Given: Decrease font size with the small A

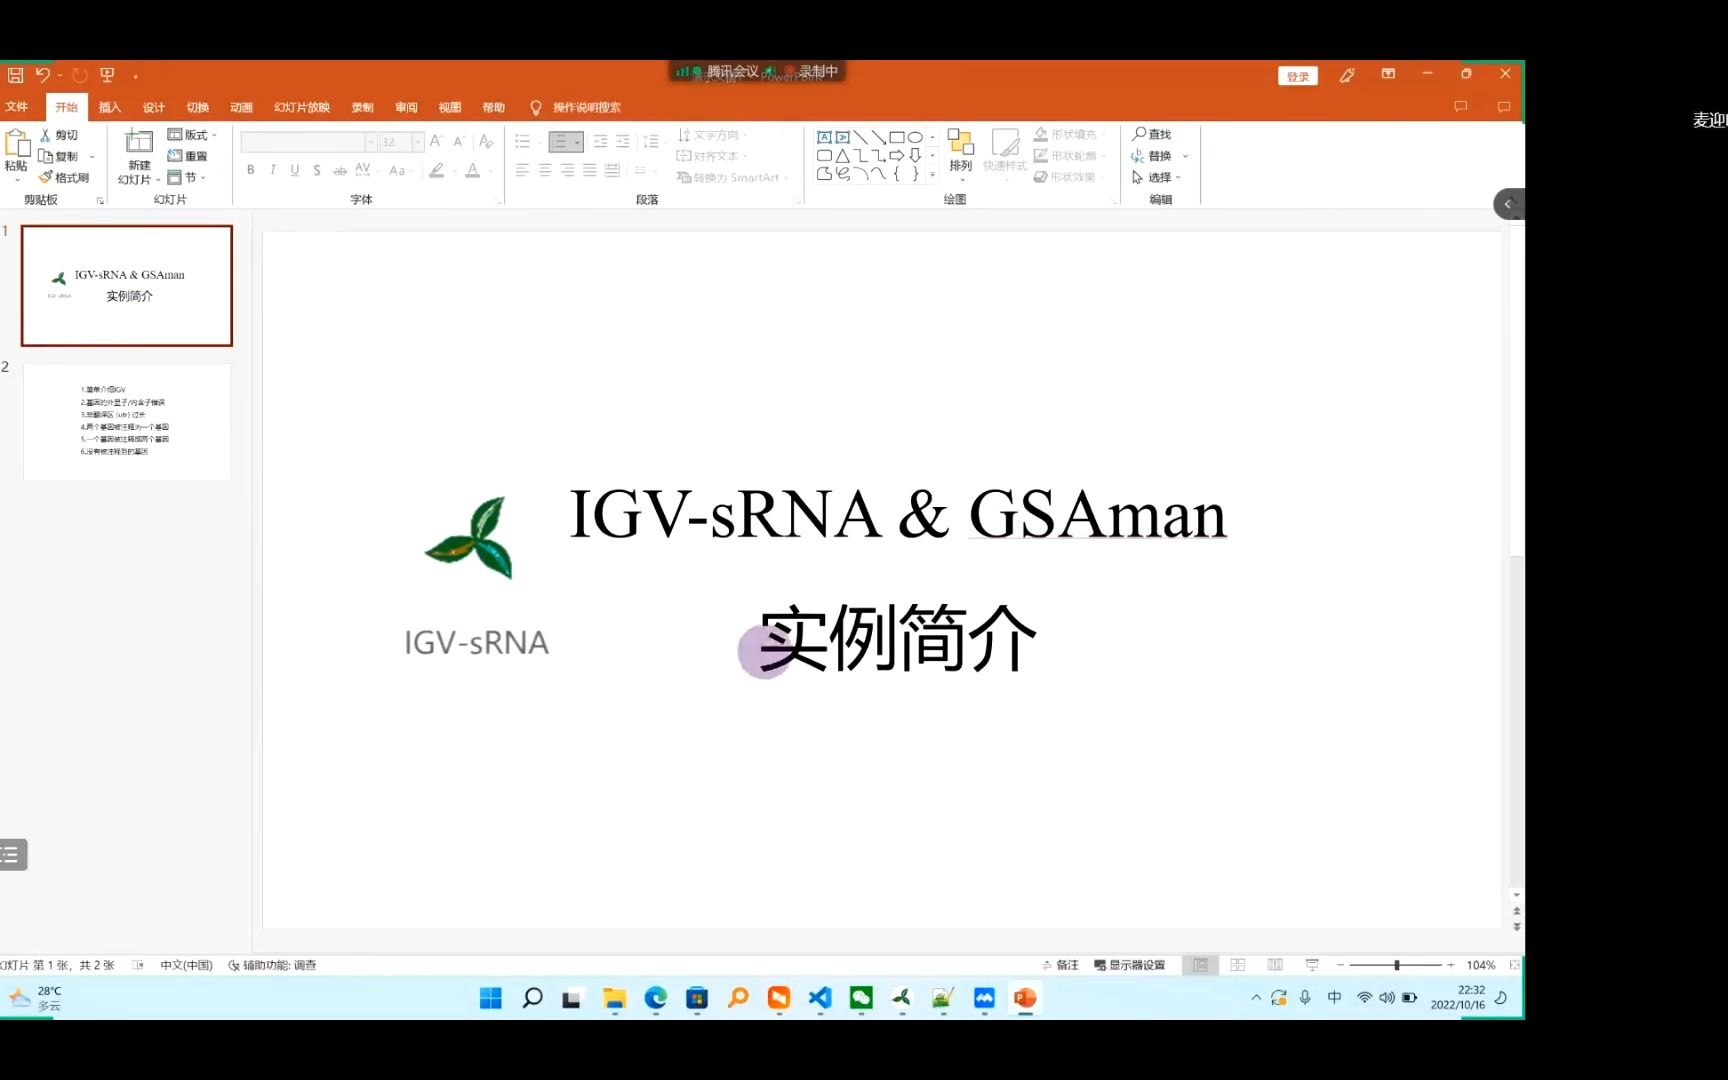Looking at the screenshot, I should click(459, 142).
